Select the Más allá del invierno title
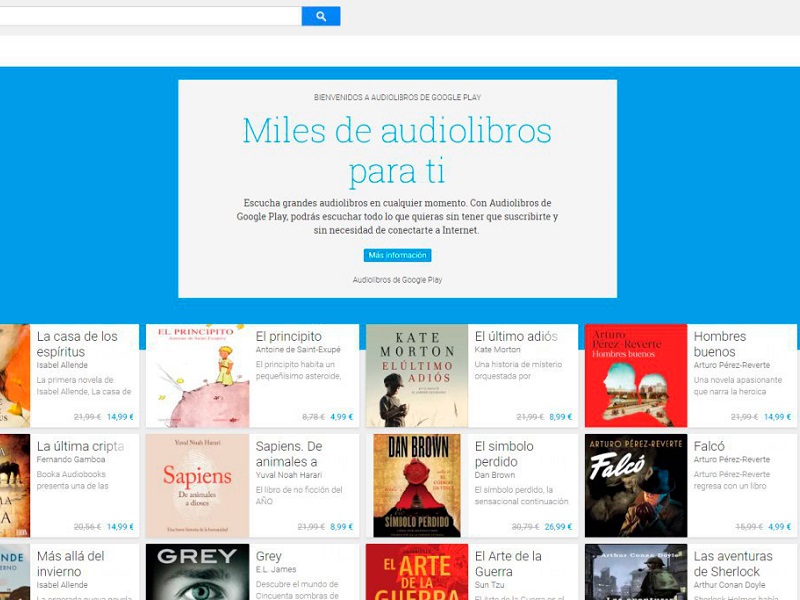Image resolution: width=800 pixels, height=600 pixels. pyautogui.click(x=70, y=564)
